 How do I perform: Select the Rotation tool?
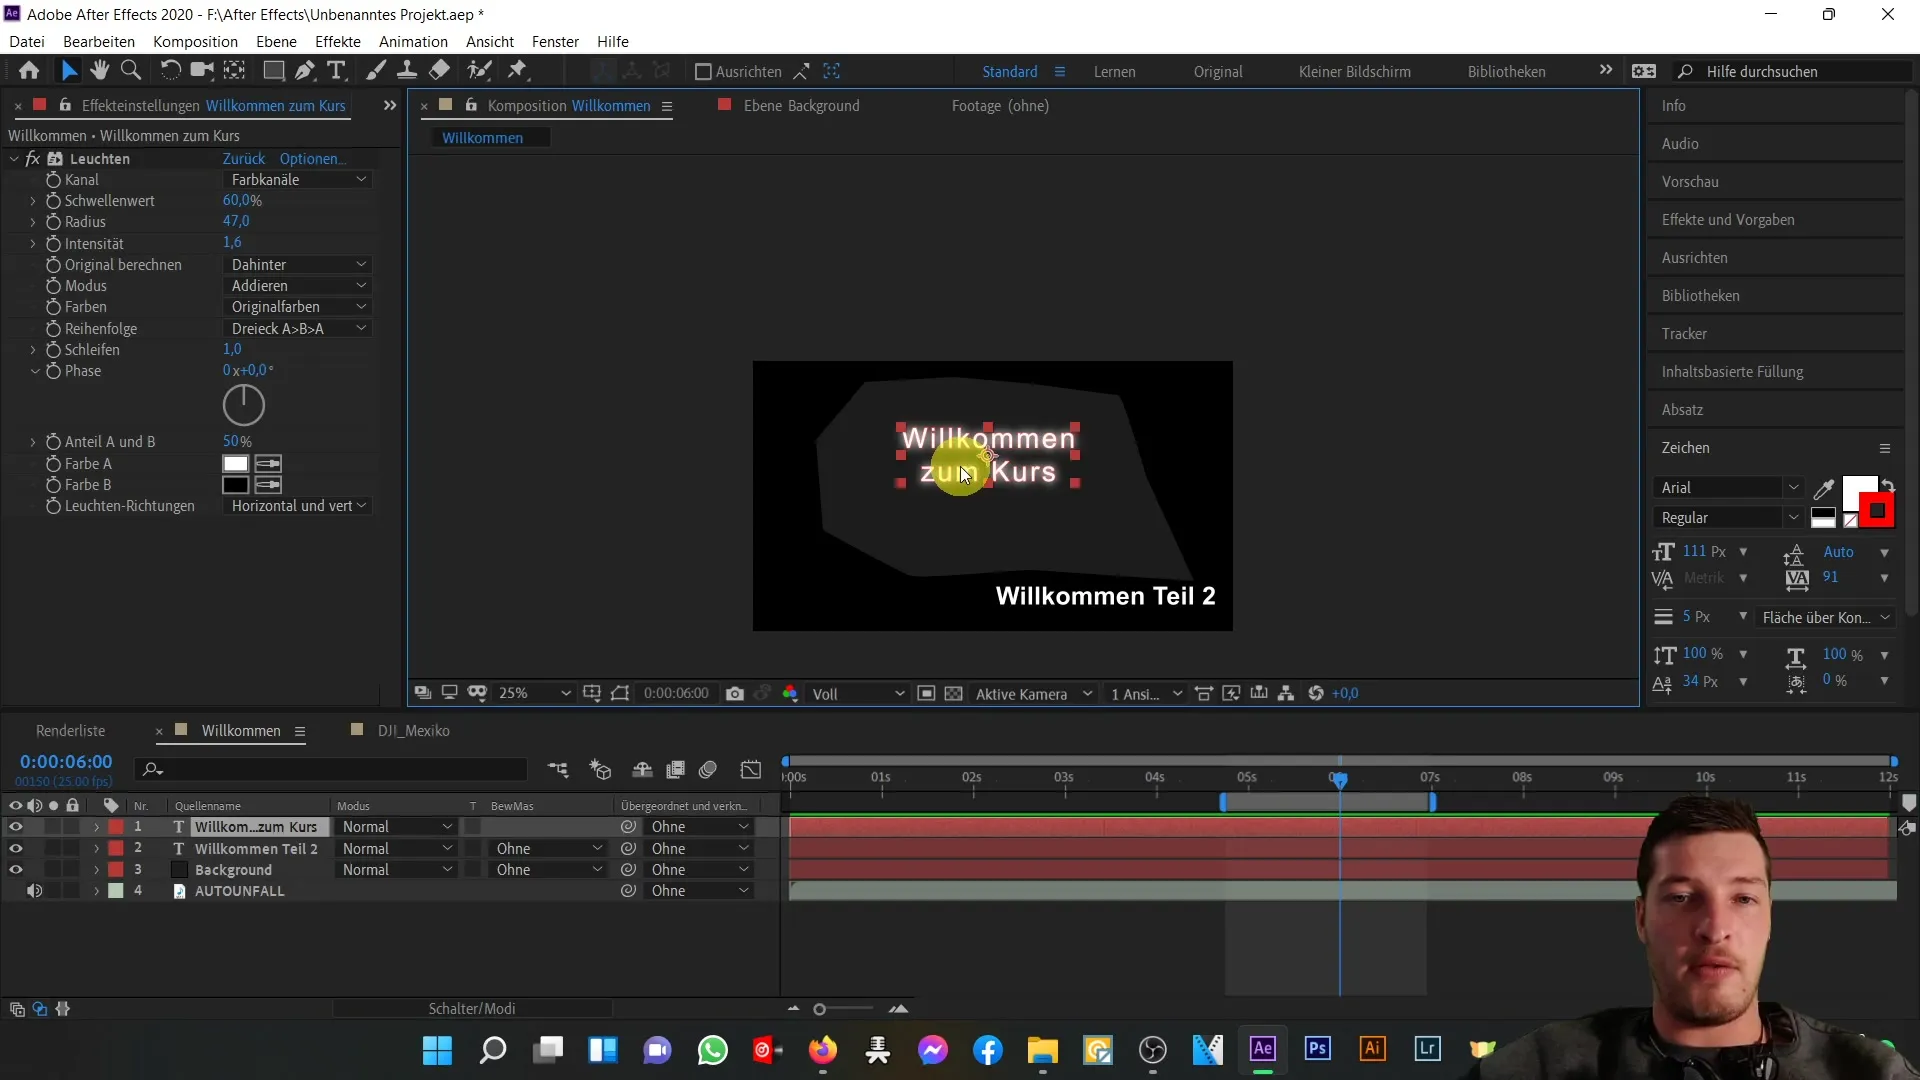[170, 71]
